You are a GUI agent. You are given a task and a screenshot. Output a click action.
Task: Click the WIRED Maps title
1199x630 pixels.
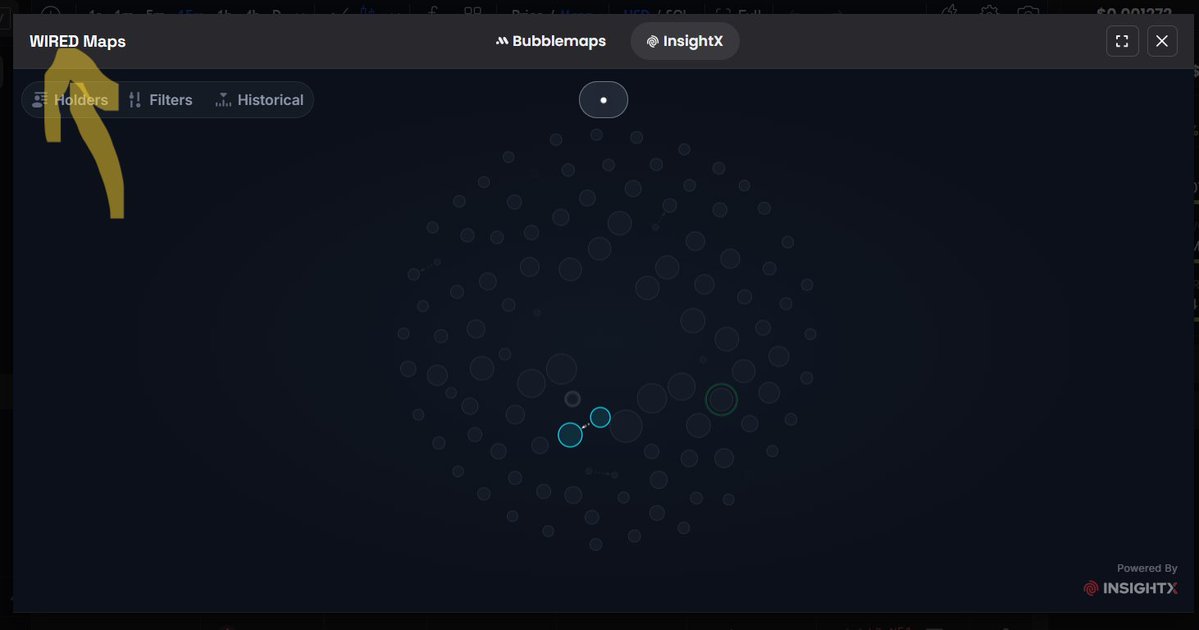77,41
